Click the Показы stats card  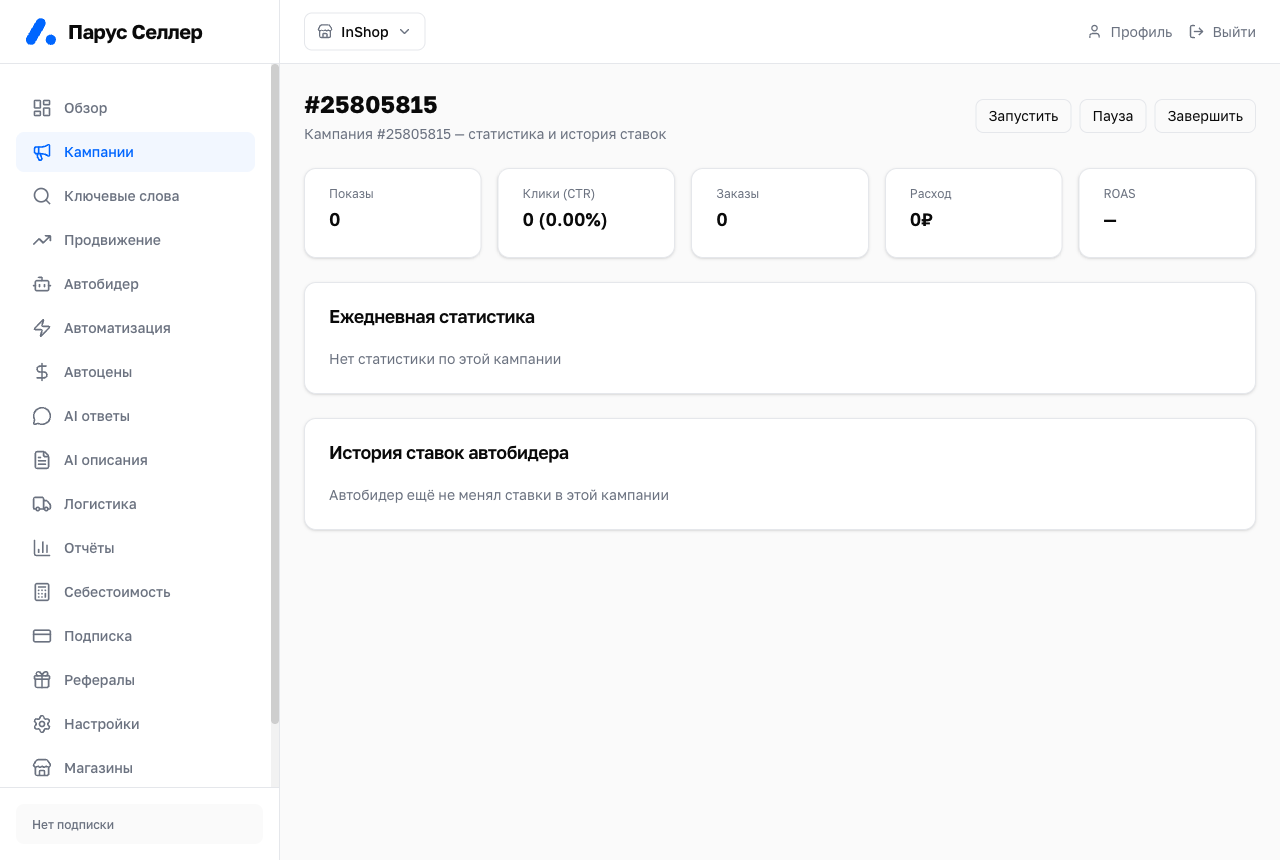(x=393, y=213)
